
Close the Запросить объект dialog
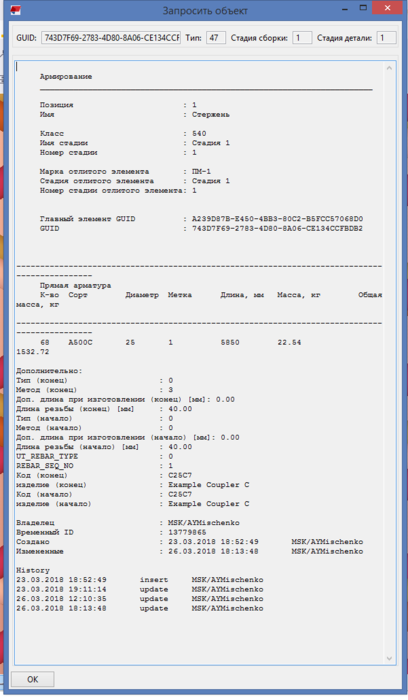coord(387,8)
